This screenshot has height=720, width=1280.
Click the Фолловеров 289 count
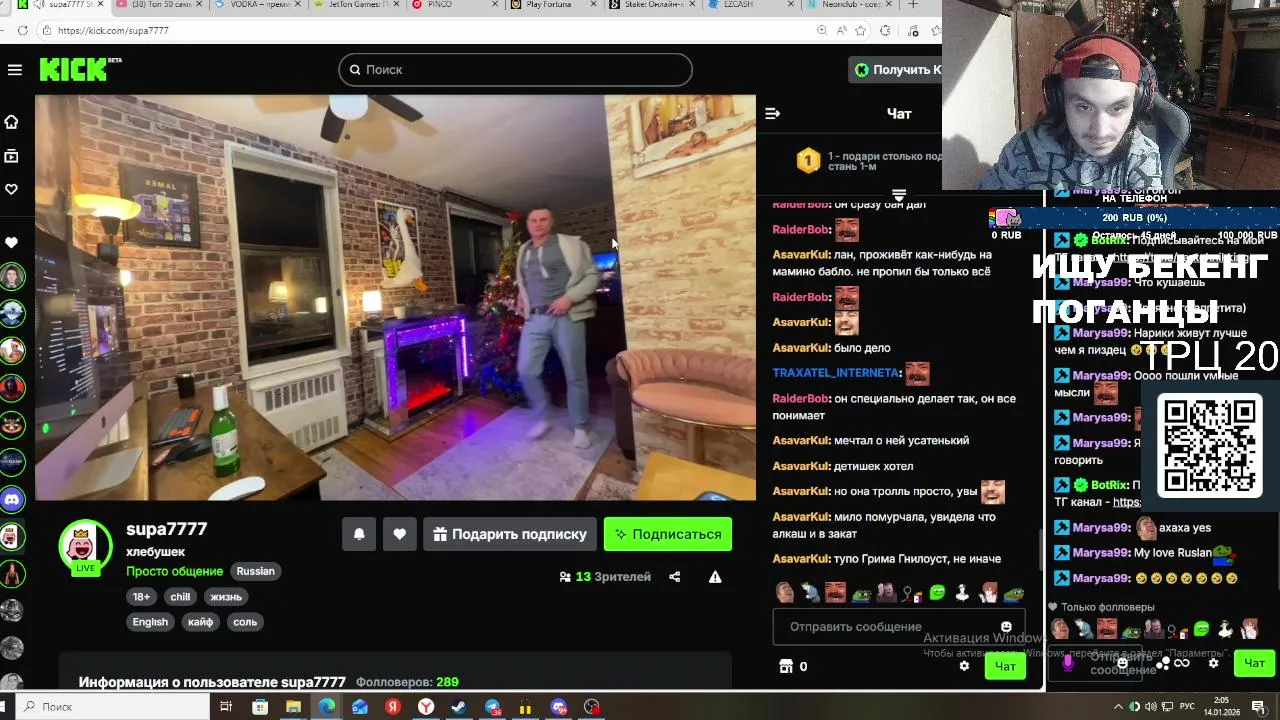click(x=407, y=682)
